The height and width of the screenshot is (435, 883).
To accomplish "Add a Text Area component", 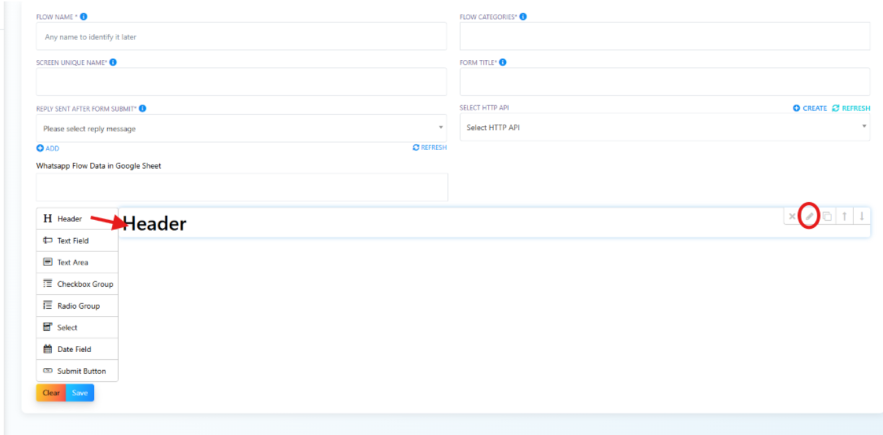I will click(x=77, y=262).
